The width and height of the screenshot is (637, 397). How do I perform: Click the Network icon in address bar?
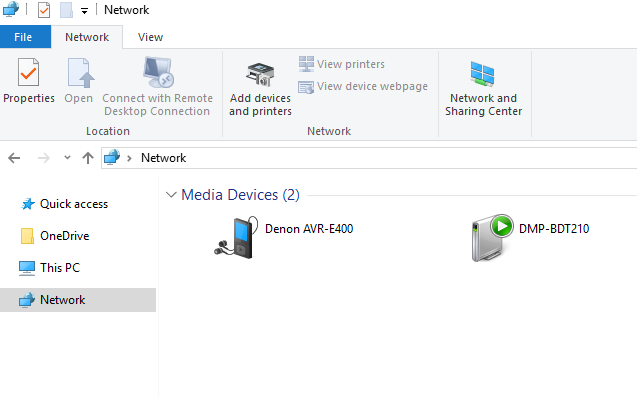pyautogui.click(x=112, y=157)
